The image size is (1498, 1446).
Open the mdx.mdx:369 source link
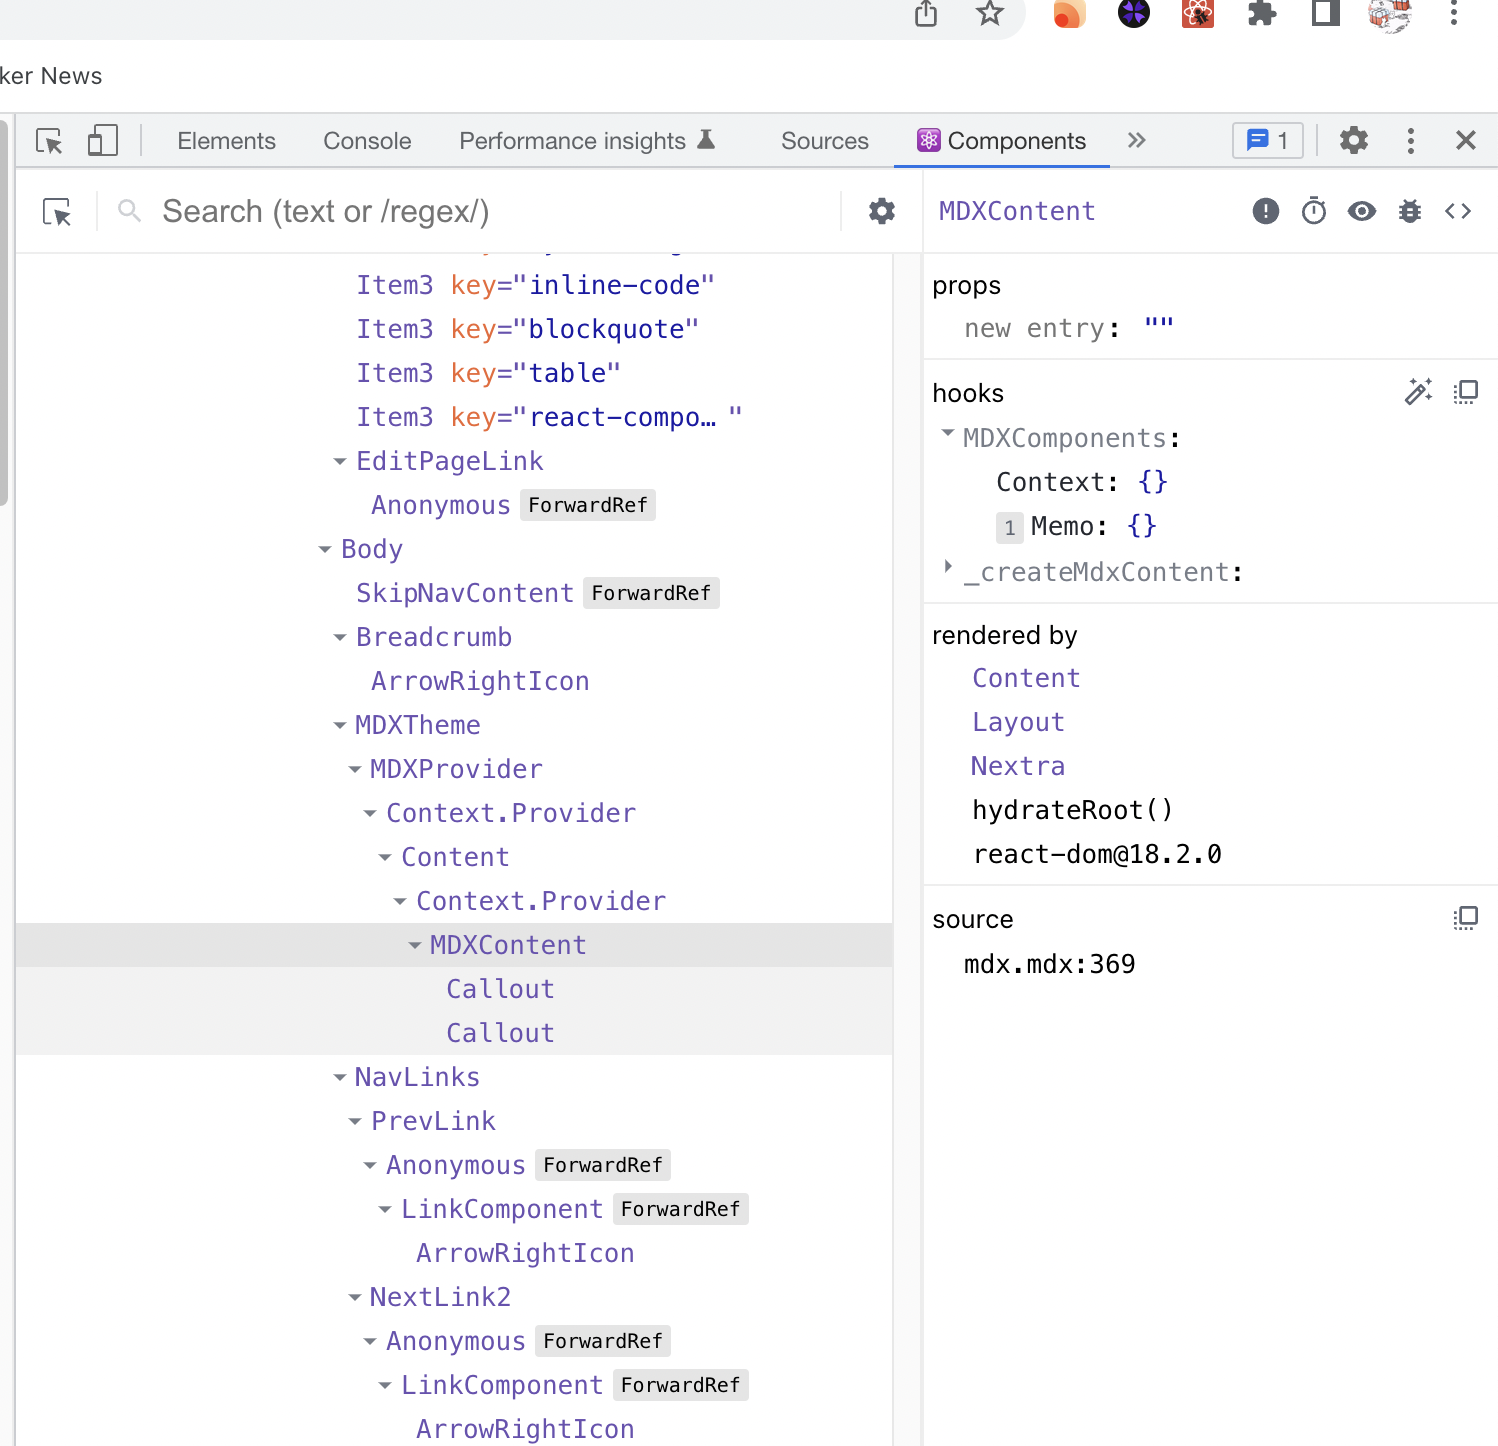click(x=1049, y=963)
